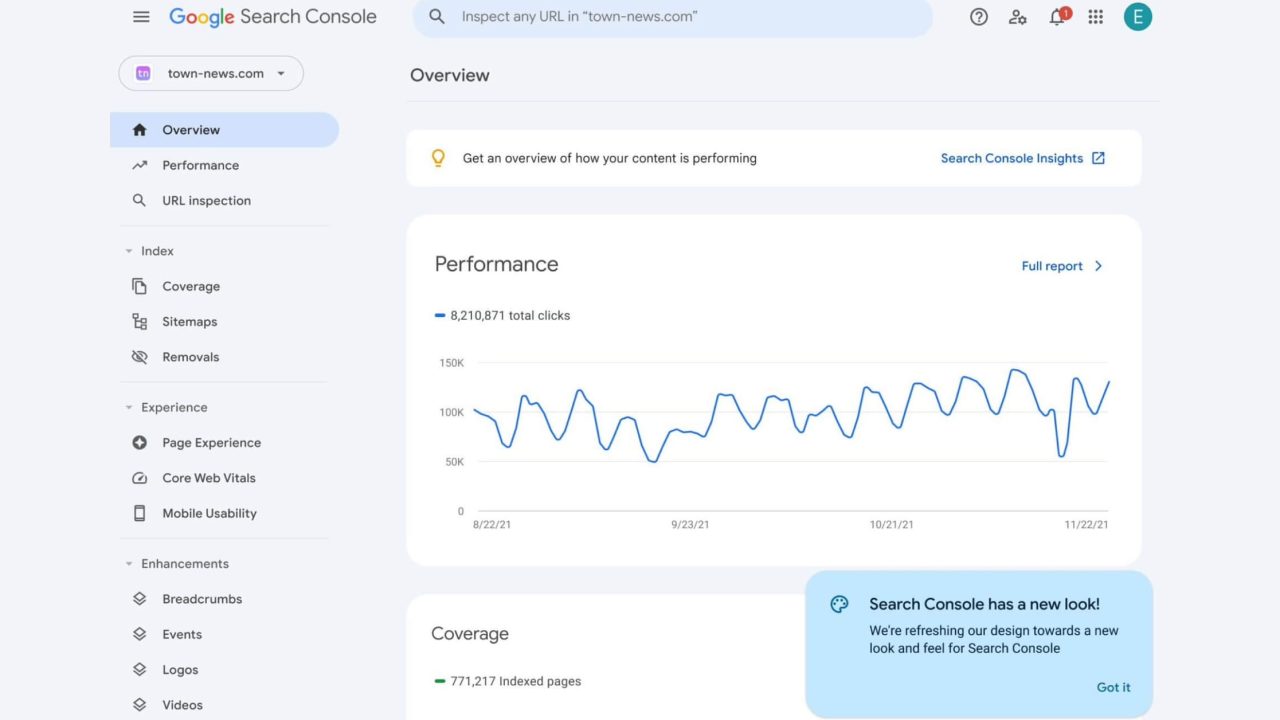Viewport: 1280px width, 720px height.
Task: Click the Overview page heading
Action: [x=450, y=75]
